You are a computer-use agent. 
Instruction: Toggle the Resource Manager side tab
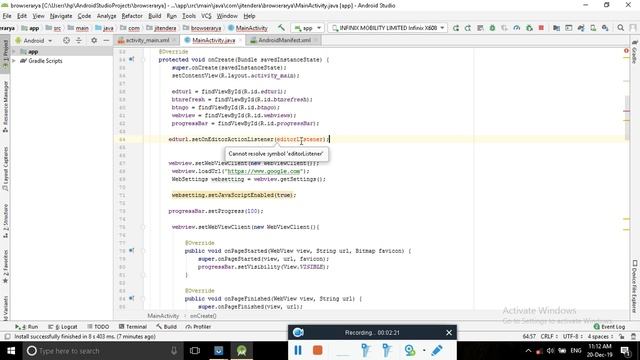(5, 107)
